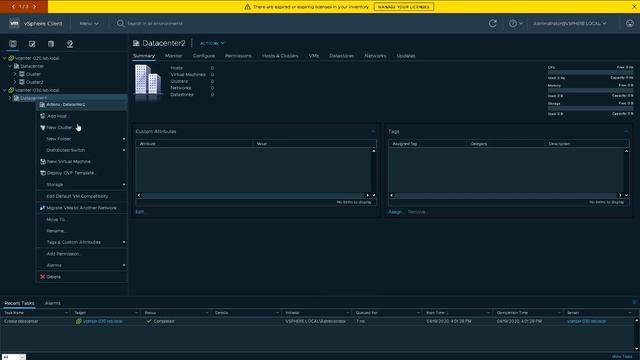Click the New Cluster icon in context menu
The image size is (640, 360).
point(42,127)
